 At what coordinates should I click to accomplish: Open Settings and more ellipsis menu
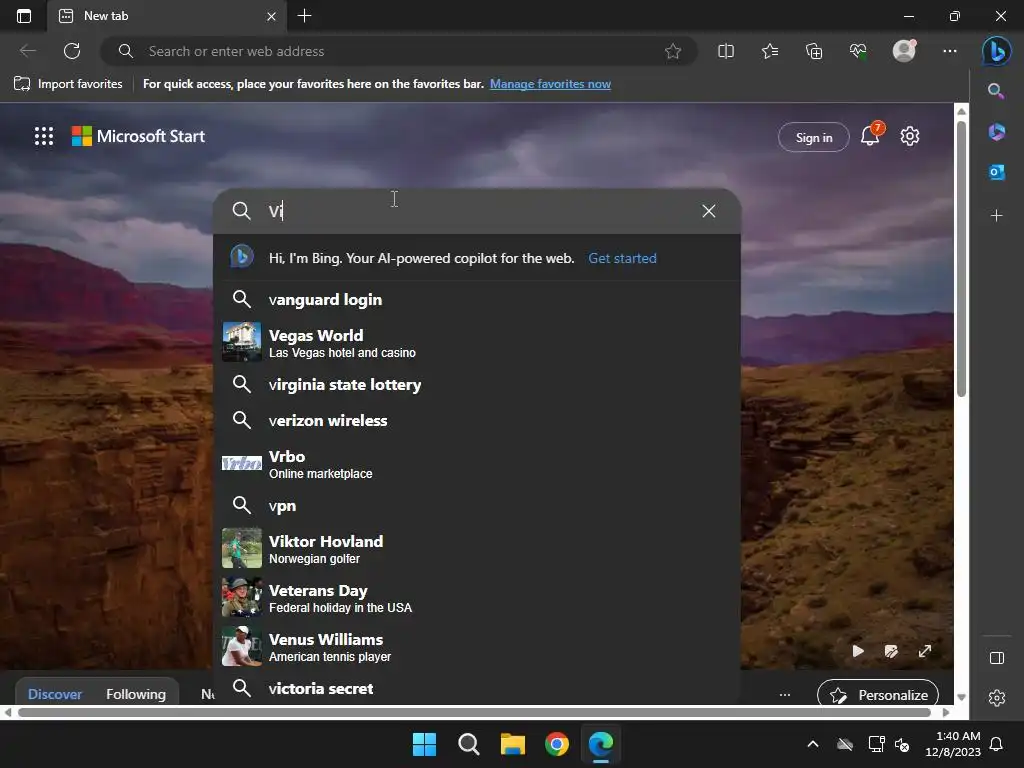(x=950, y=51)
